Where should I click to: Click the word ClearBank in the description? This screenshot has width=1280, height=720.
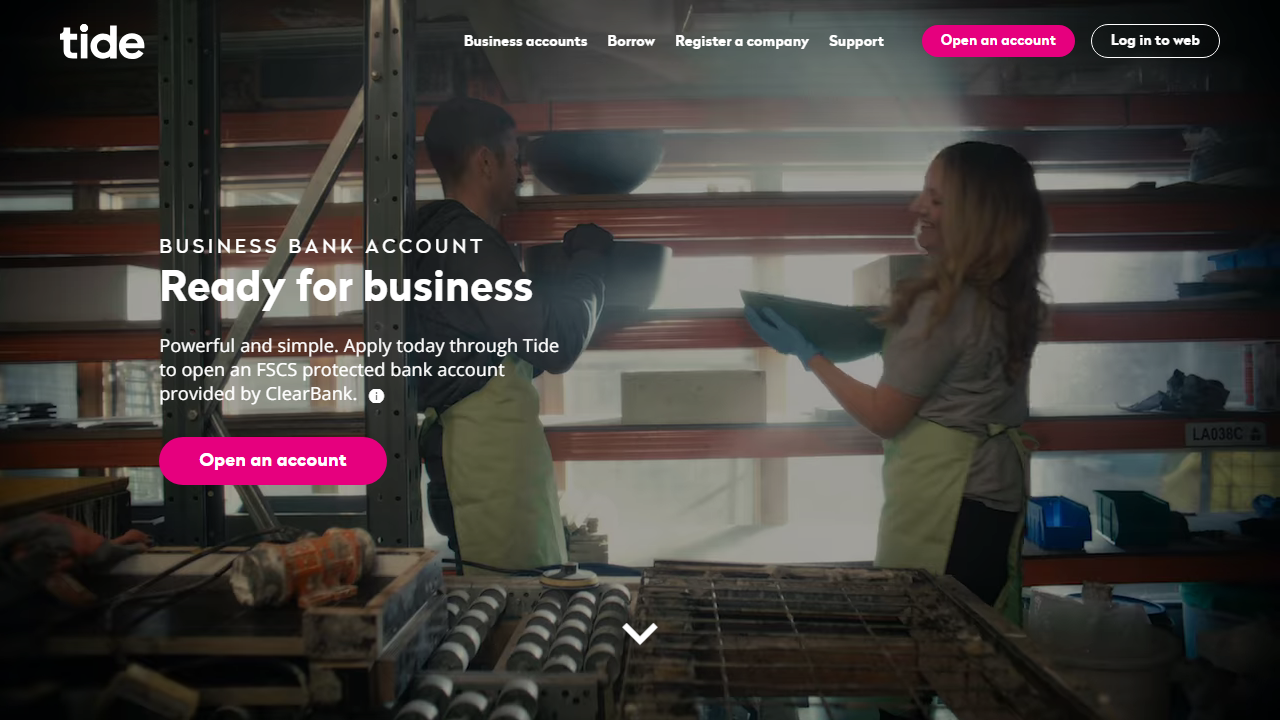311,394
